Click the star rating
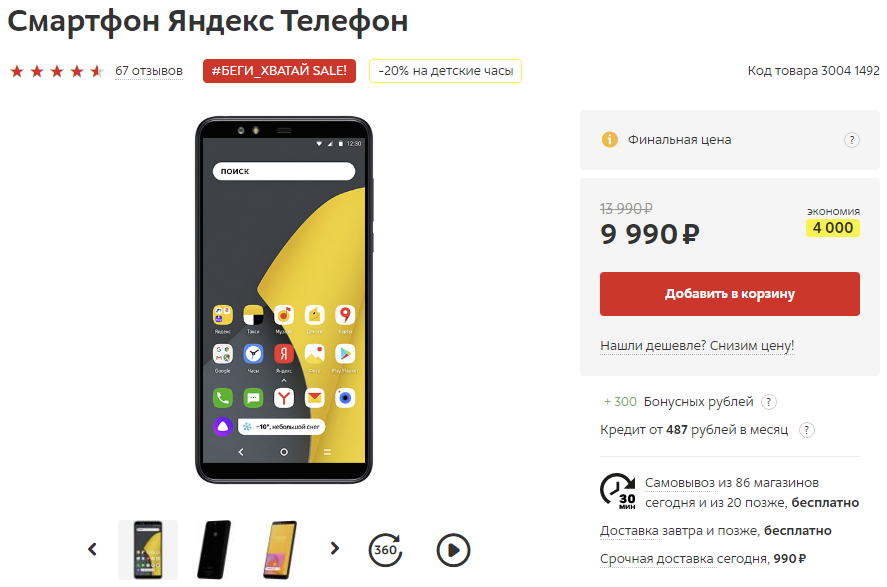Screen dimensions: 887x587 point(57,71)
